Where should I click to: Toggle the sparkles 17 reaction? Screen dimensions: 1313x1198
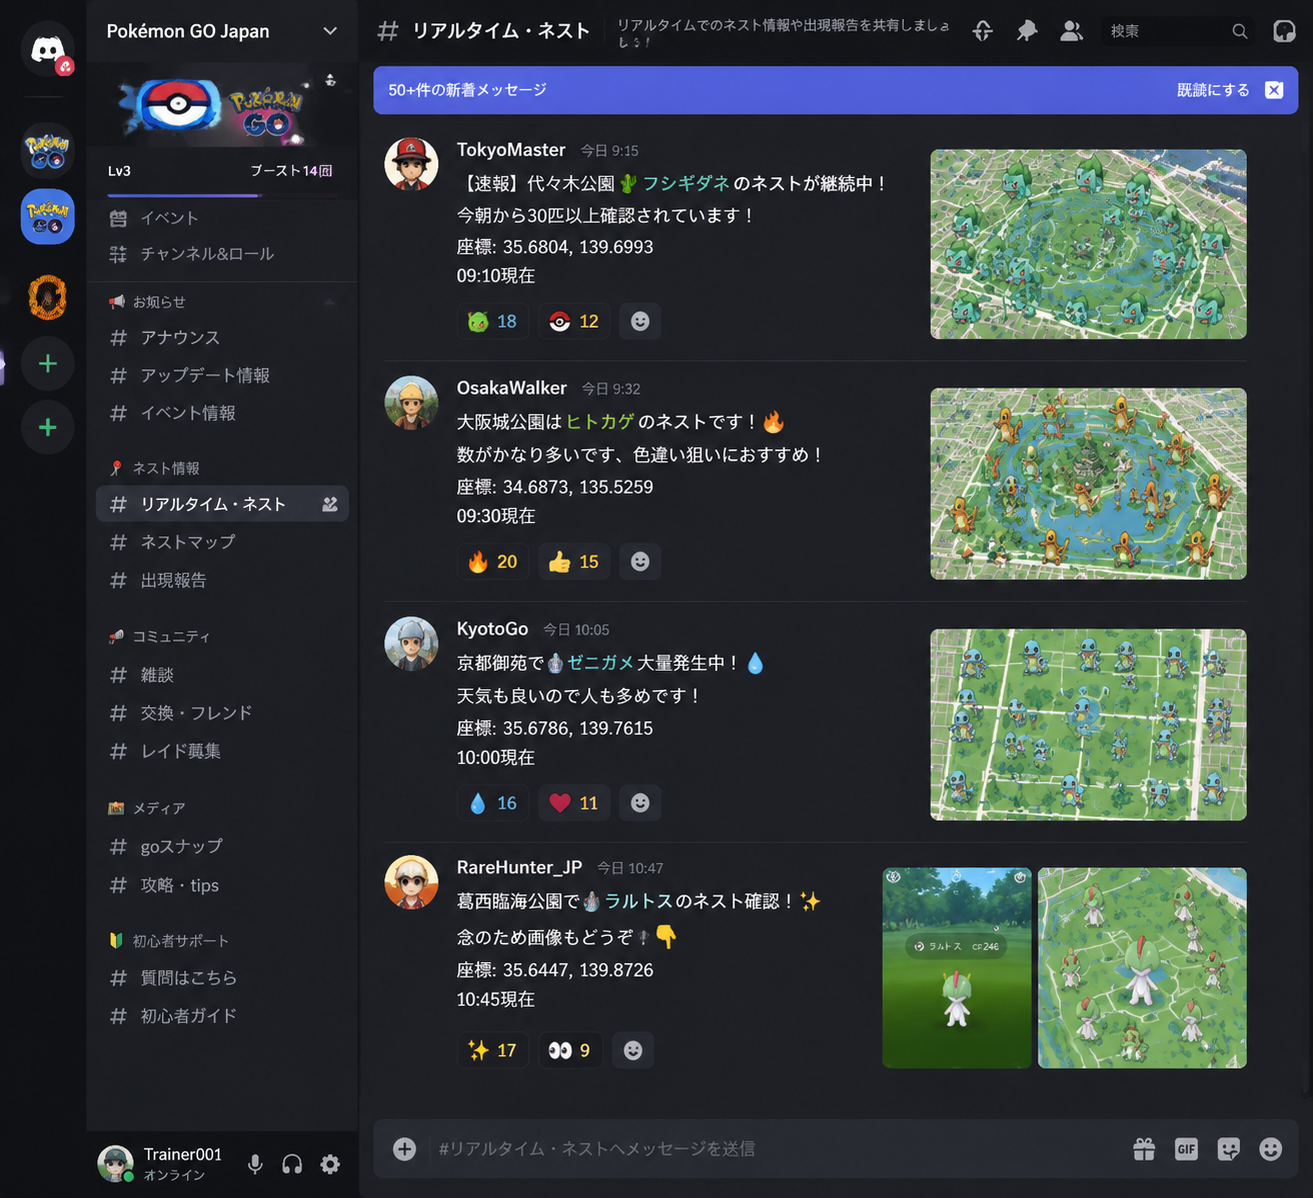pyautogui.click(x=492, y=1050)
